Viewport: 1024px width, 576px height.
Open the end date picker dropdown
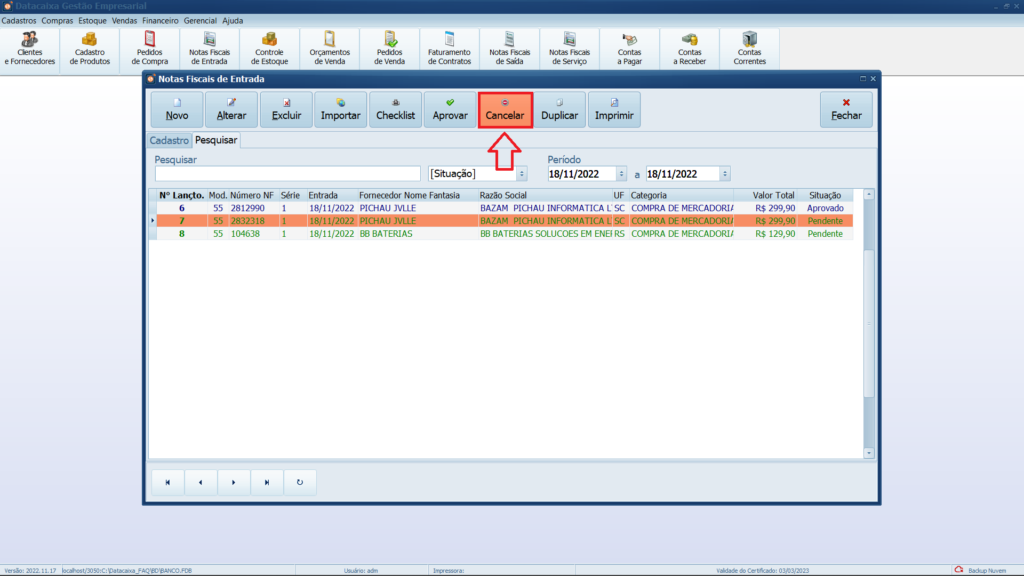point(724,174)
